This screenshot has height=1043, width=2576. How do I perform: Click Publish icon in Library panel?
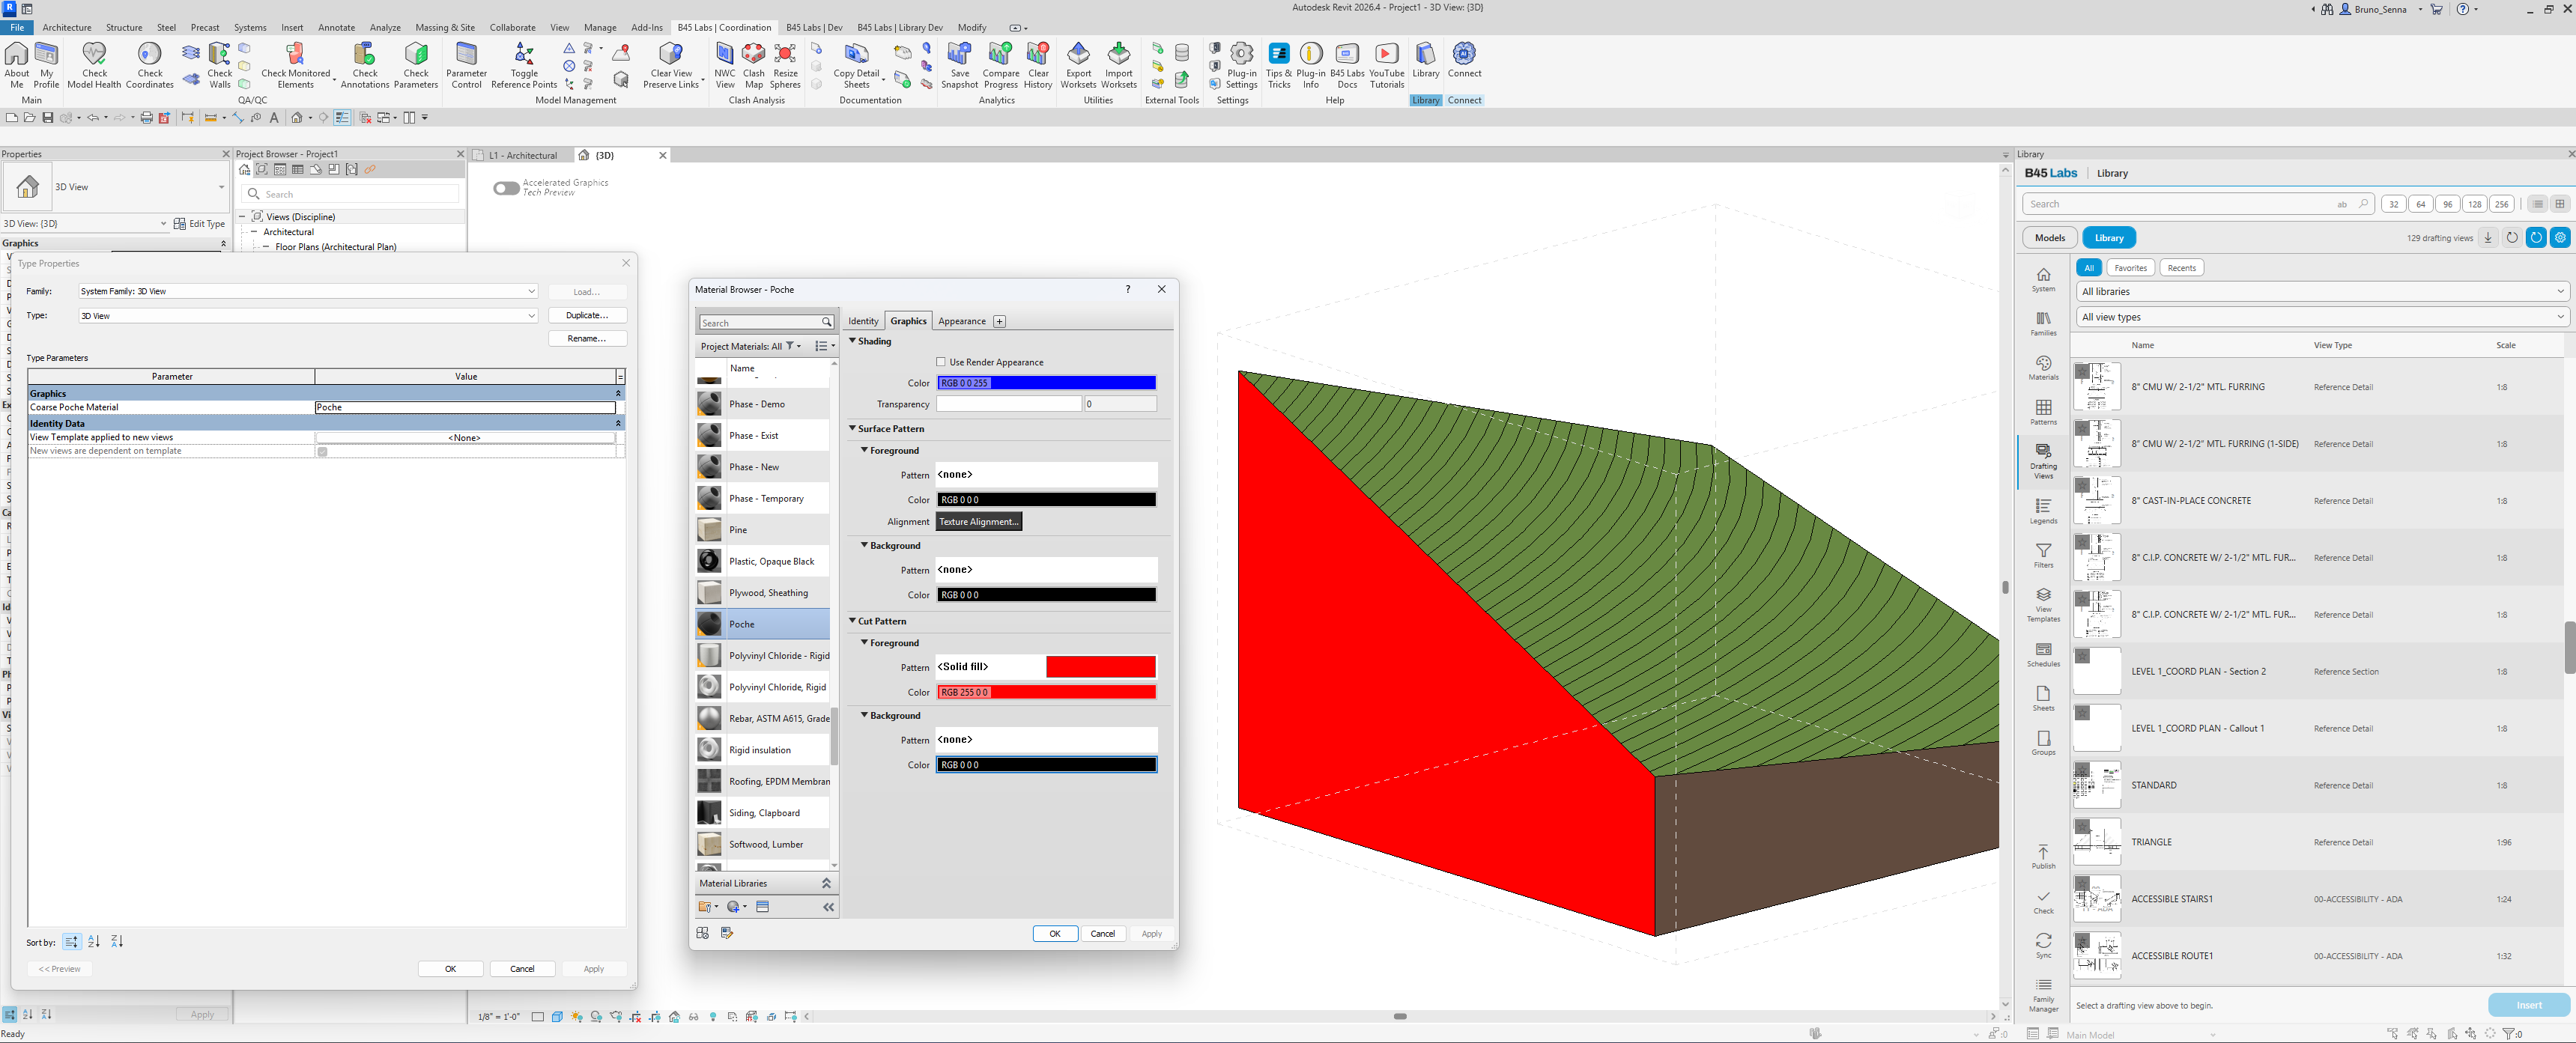click(2043, 856)
